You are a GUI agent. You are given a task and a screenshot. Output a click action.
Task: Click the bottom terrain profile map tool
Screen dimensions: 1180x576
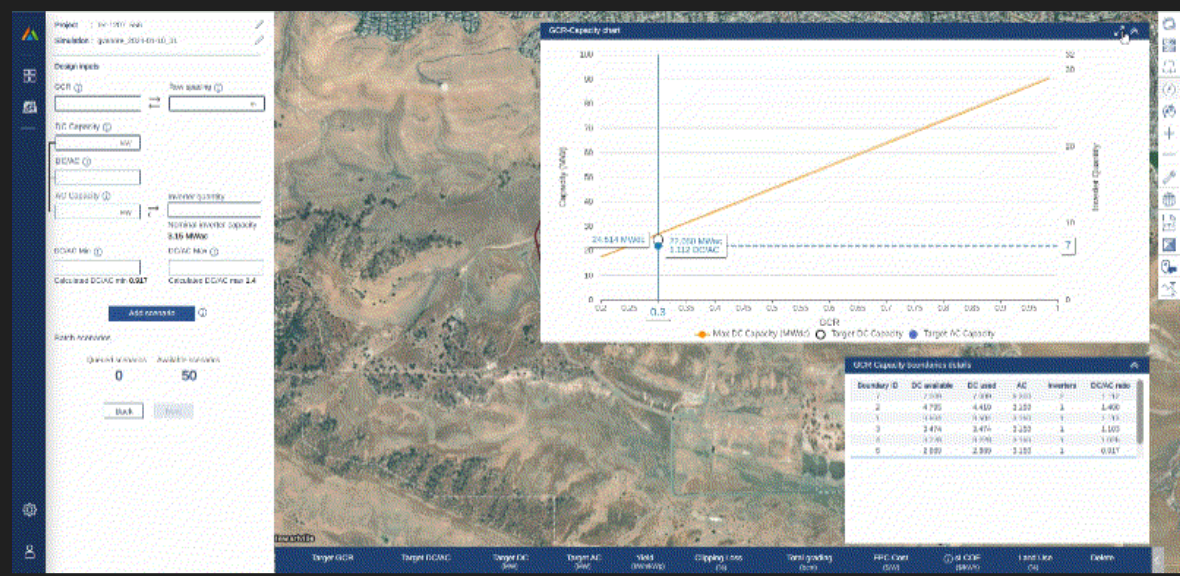coord(1169,288)
